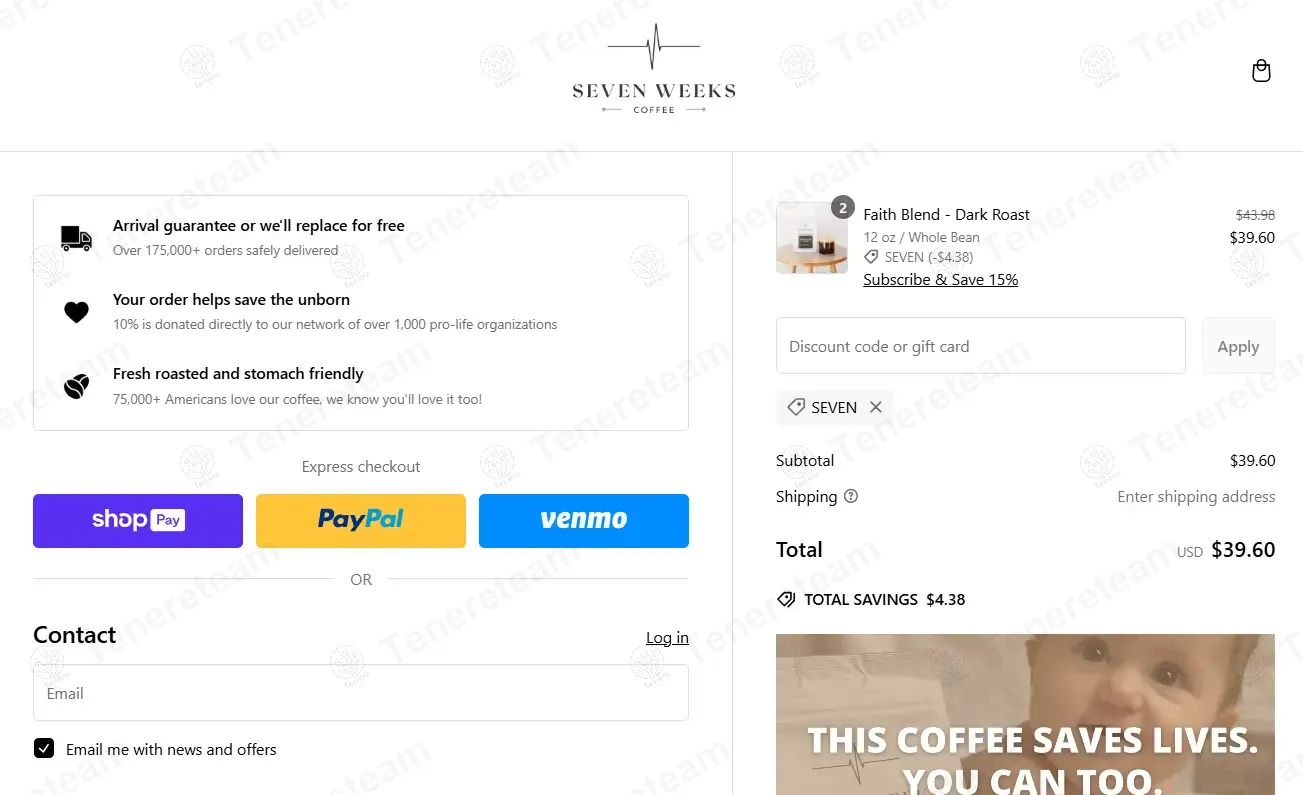Click the heart icon beside donation message
This screenshot has height=795, width=1303.
pyautogui.click(x=77, y=312)
